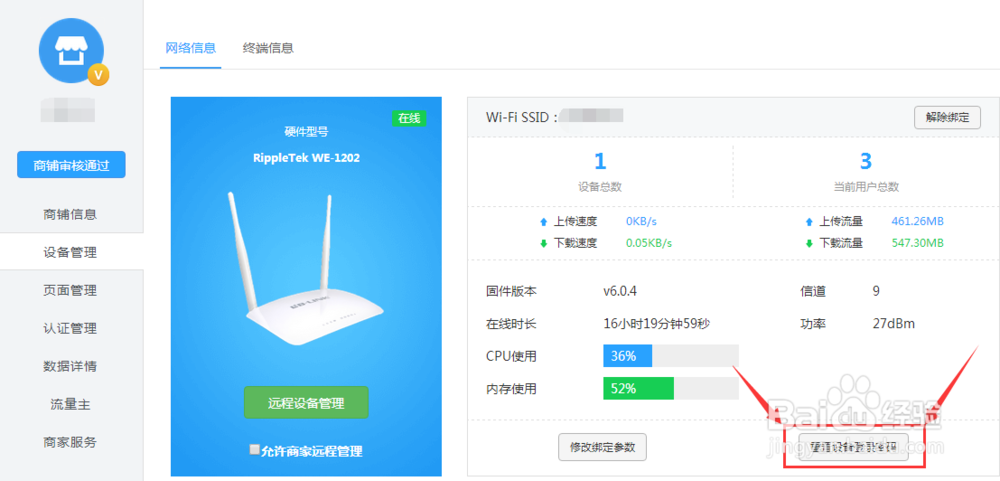
Task: Click the blue upload traffic arrow icon
Action: pyautogui.click(x=809, y=222)
